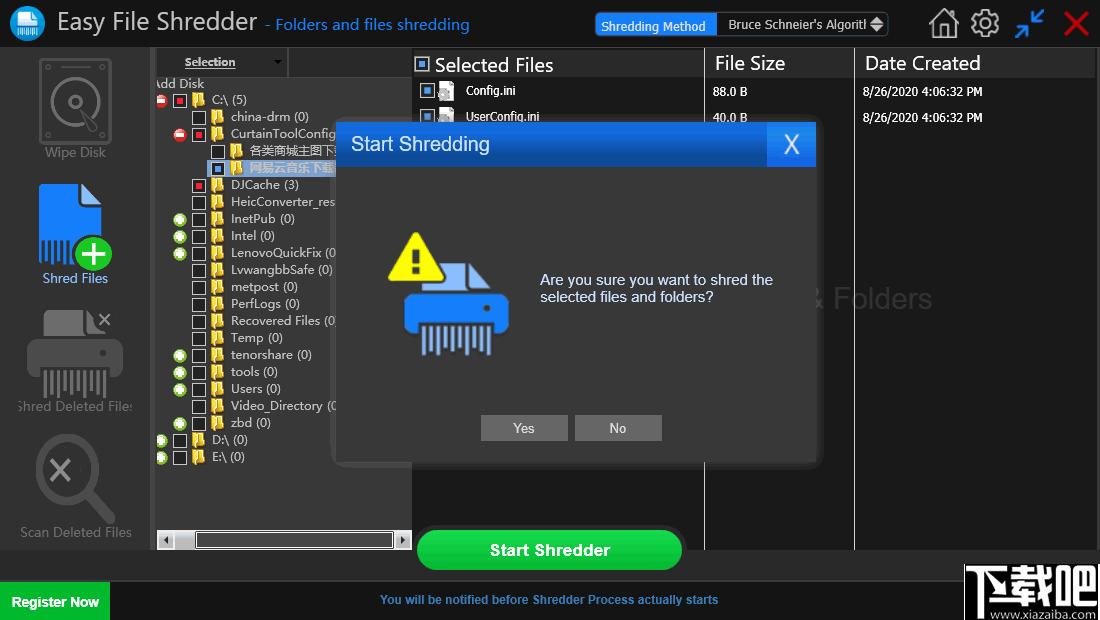Select the LvwangbbSafe (0) folder row
1100x620 pixels.
pos(281,270)
